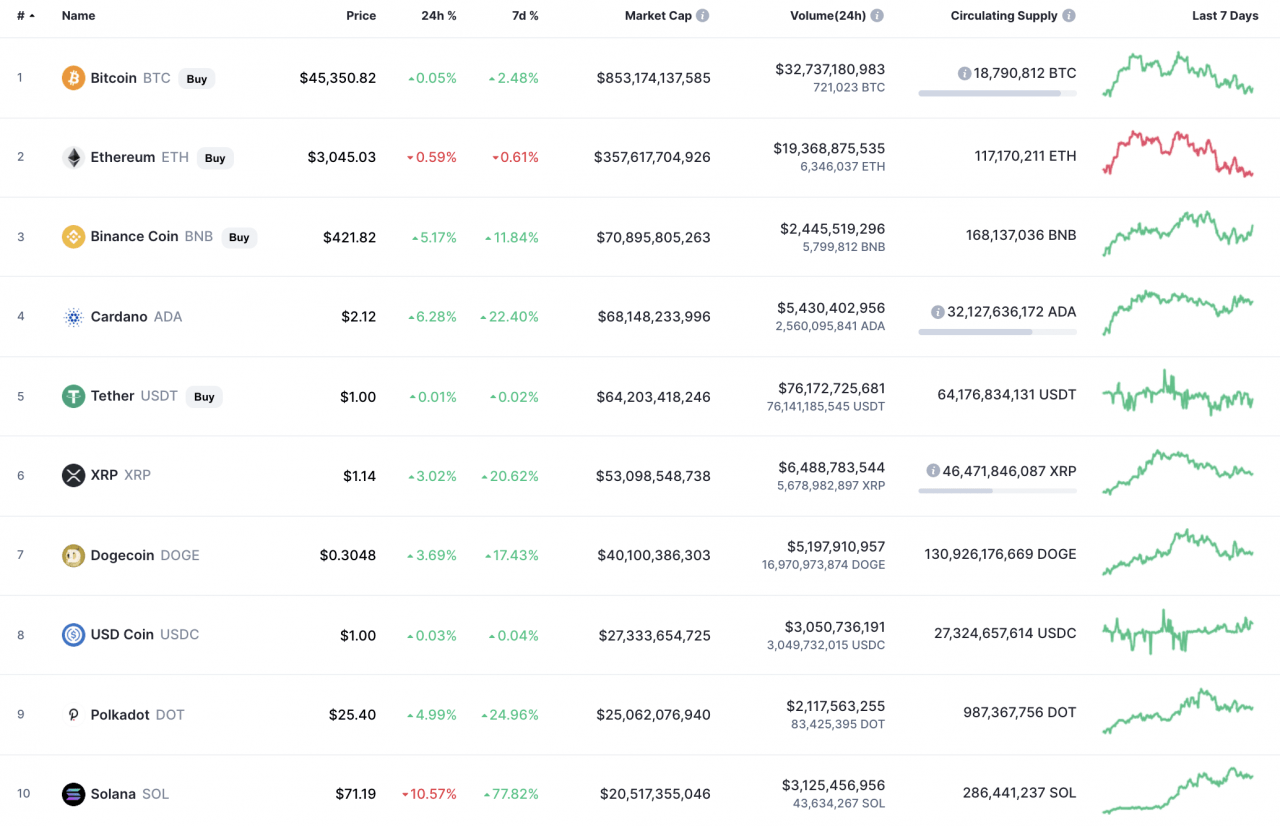Open Ethereum's red 7-day price chart
Image resolution: width=1280 pixels, height=826 pixels.
click(x=1178, y=153)
